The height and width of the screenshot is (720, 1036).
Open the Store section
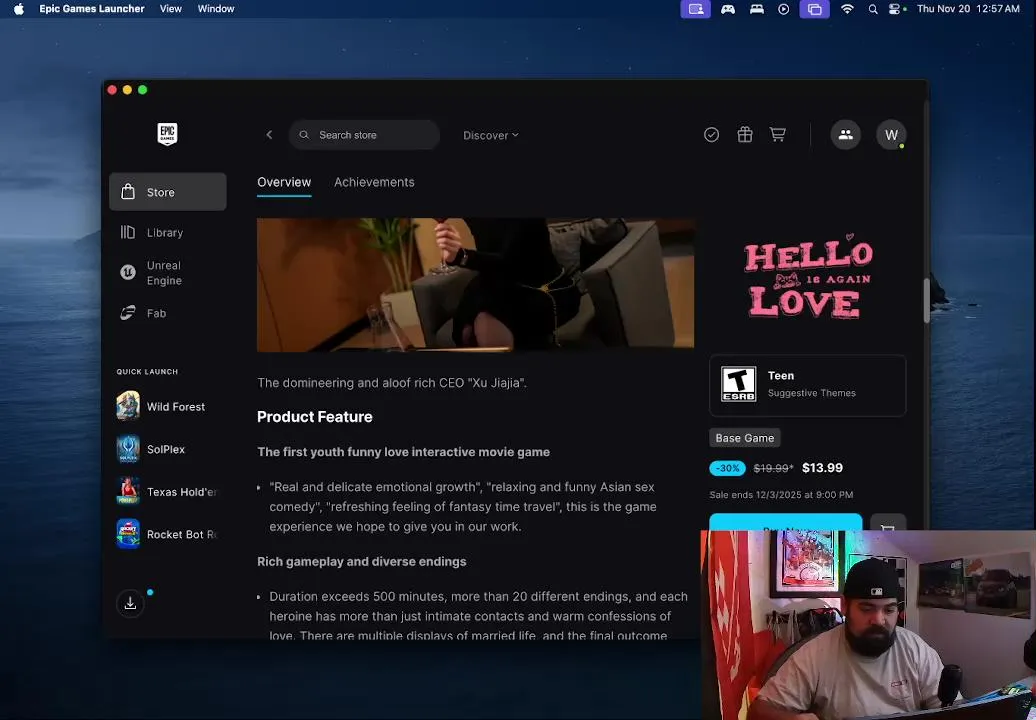168,192
